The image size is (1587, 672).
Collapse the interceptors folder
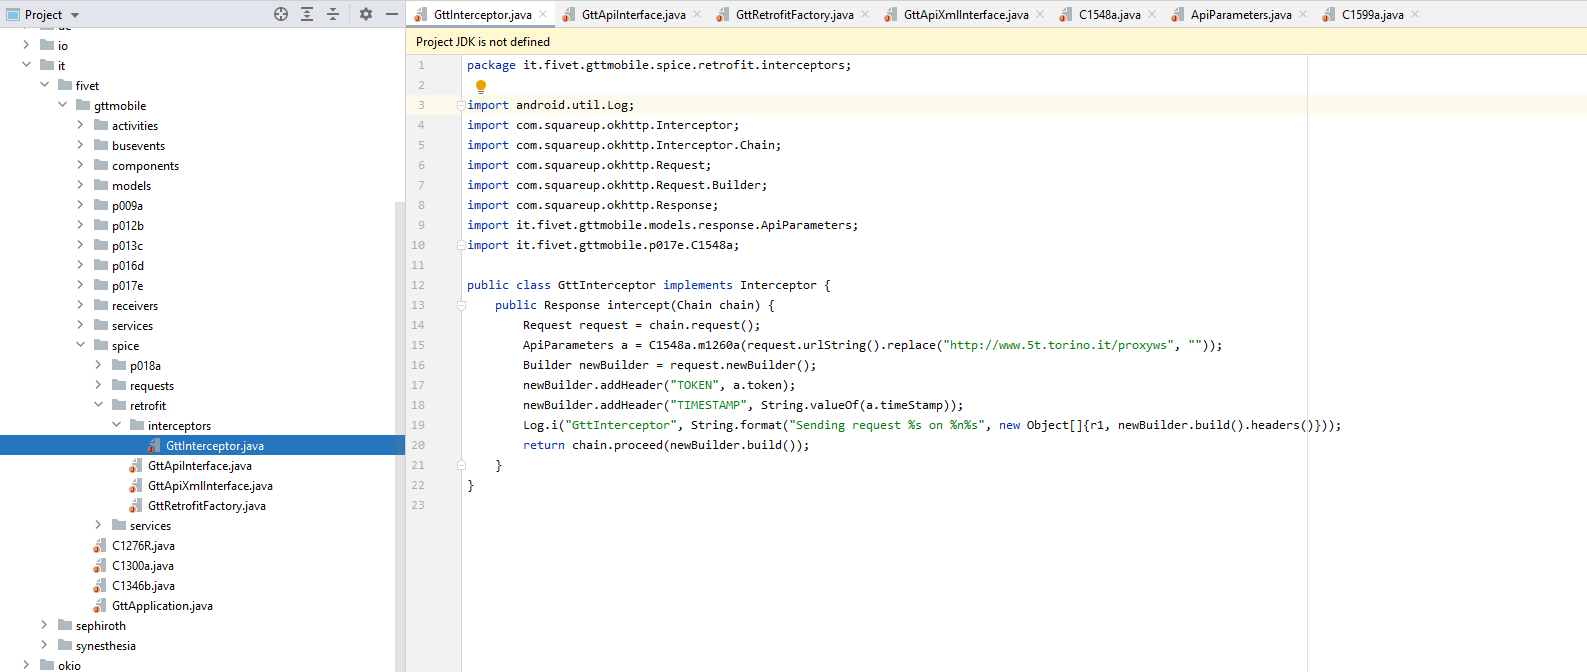point(117,425)
